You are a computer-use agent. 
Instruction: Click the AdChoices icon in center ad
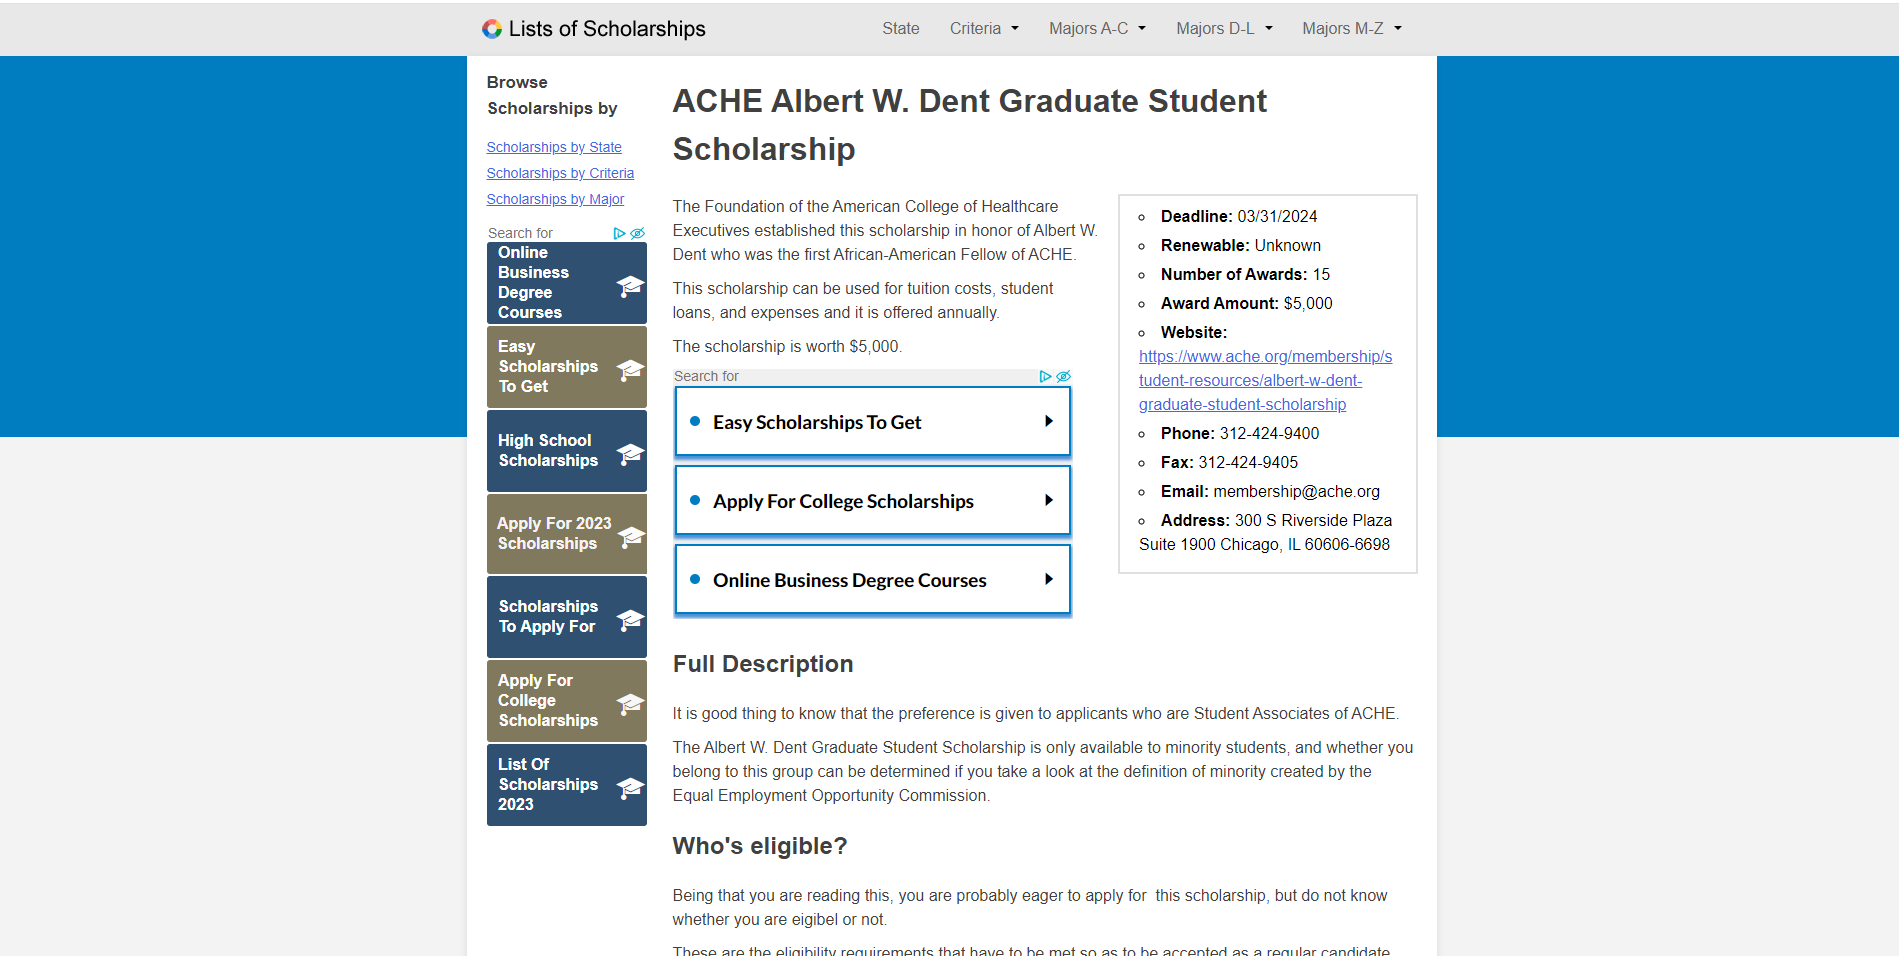1045,376
